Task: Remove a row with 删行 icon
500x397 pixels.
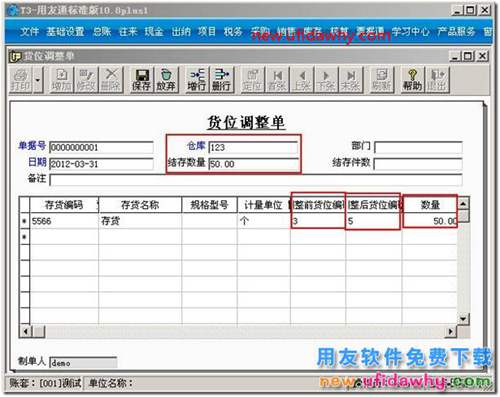Action: (221, 80)
